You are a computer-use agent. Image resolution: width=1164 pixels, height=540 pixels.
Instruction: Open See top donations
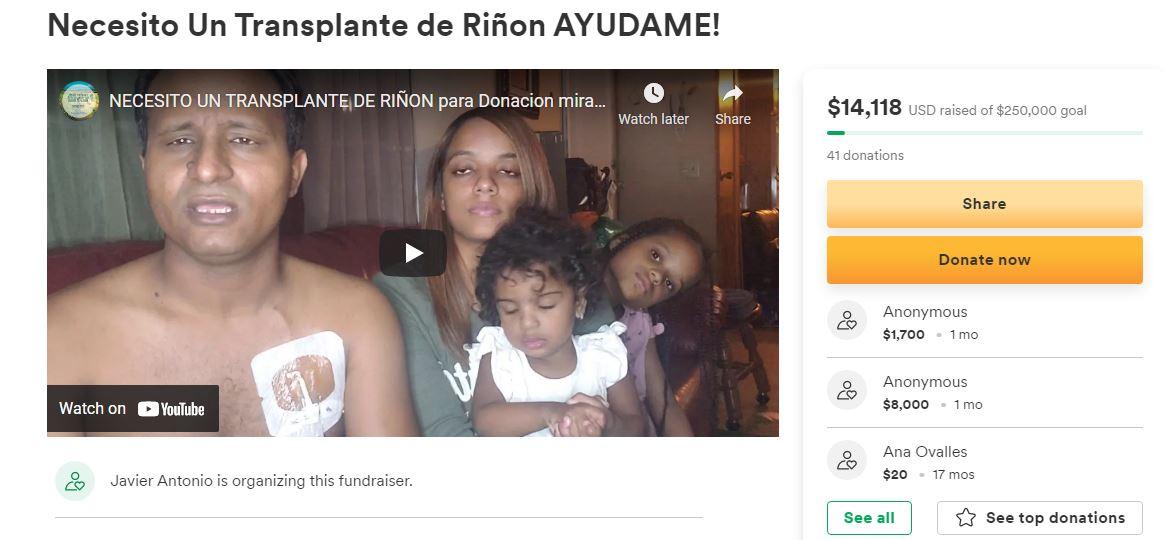tap(1039, 518)
